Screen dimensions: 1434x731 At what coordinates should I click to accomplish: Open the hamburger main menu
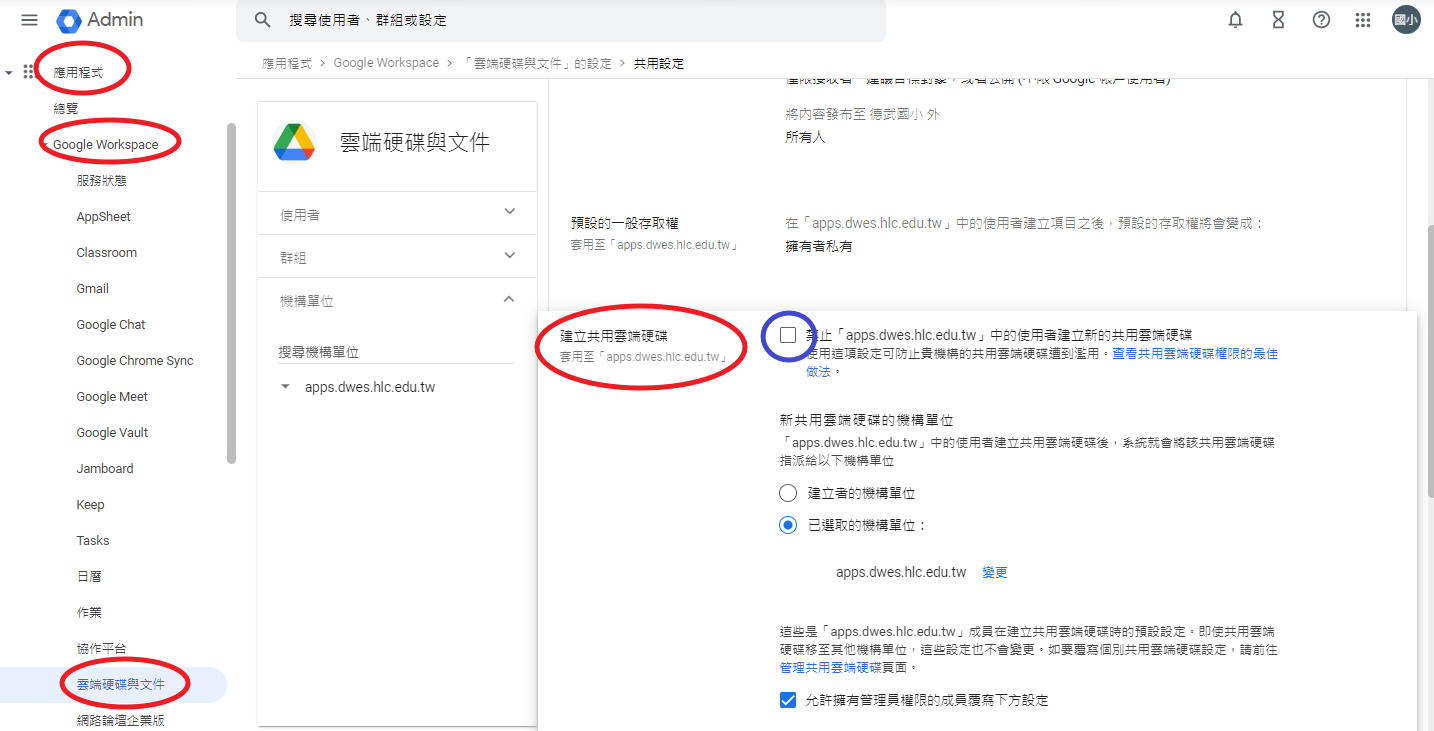click(29, 20)
